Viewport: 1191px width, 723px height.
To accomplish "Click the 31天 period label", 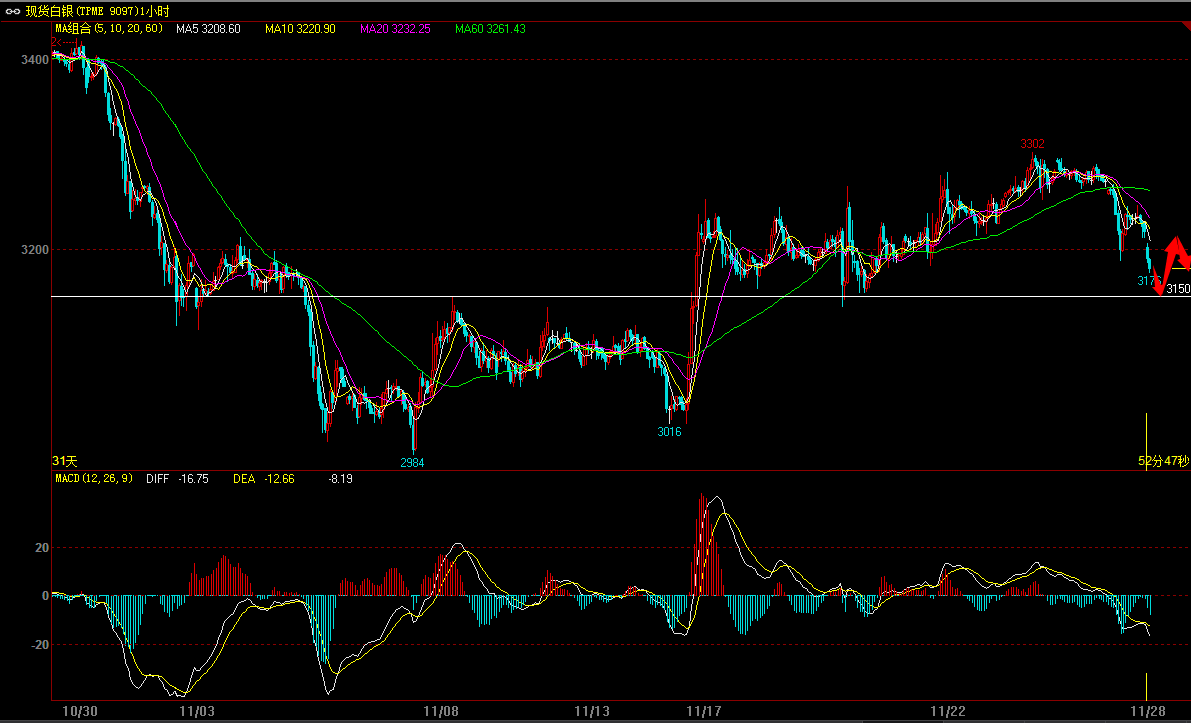I will (x=65, y=461).
